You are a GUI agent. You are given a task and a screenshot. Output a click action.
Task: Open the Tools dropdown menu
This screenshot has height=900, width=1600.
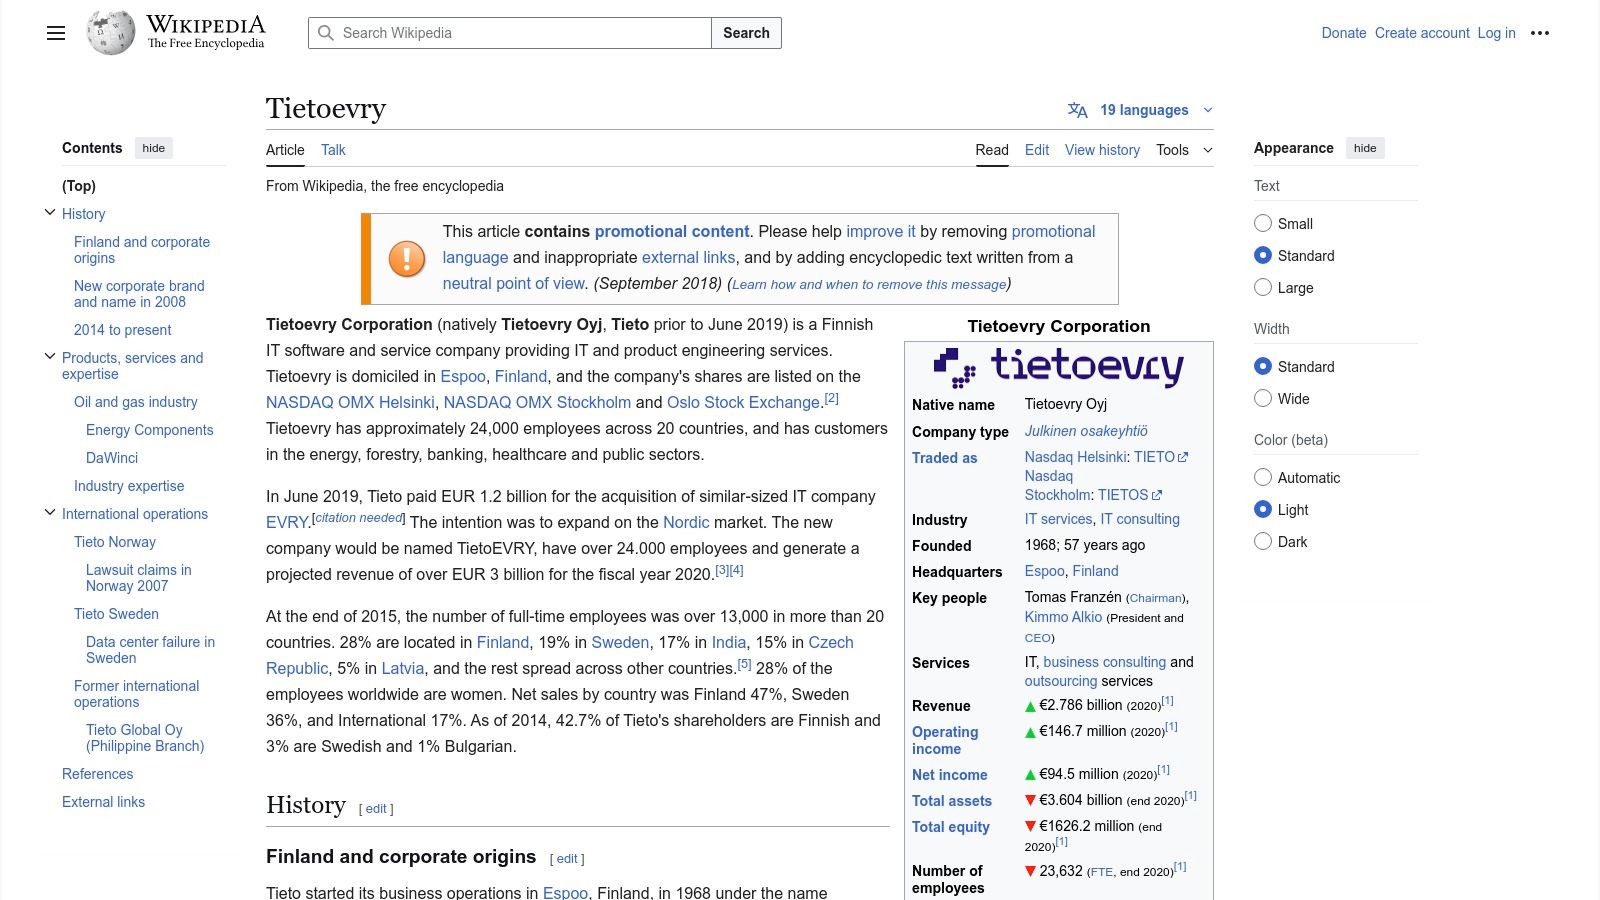point(1184,150)
